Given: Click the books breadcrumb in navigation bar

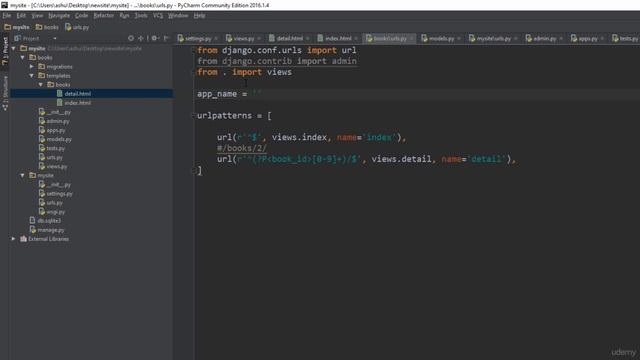Looking at the screenshot, I should (x=47, y=27).
